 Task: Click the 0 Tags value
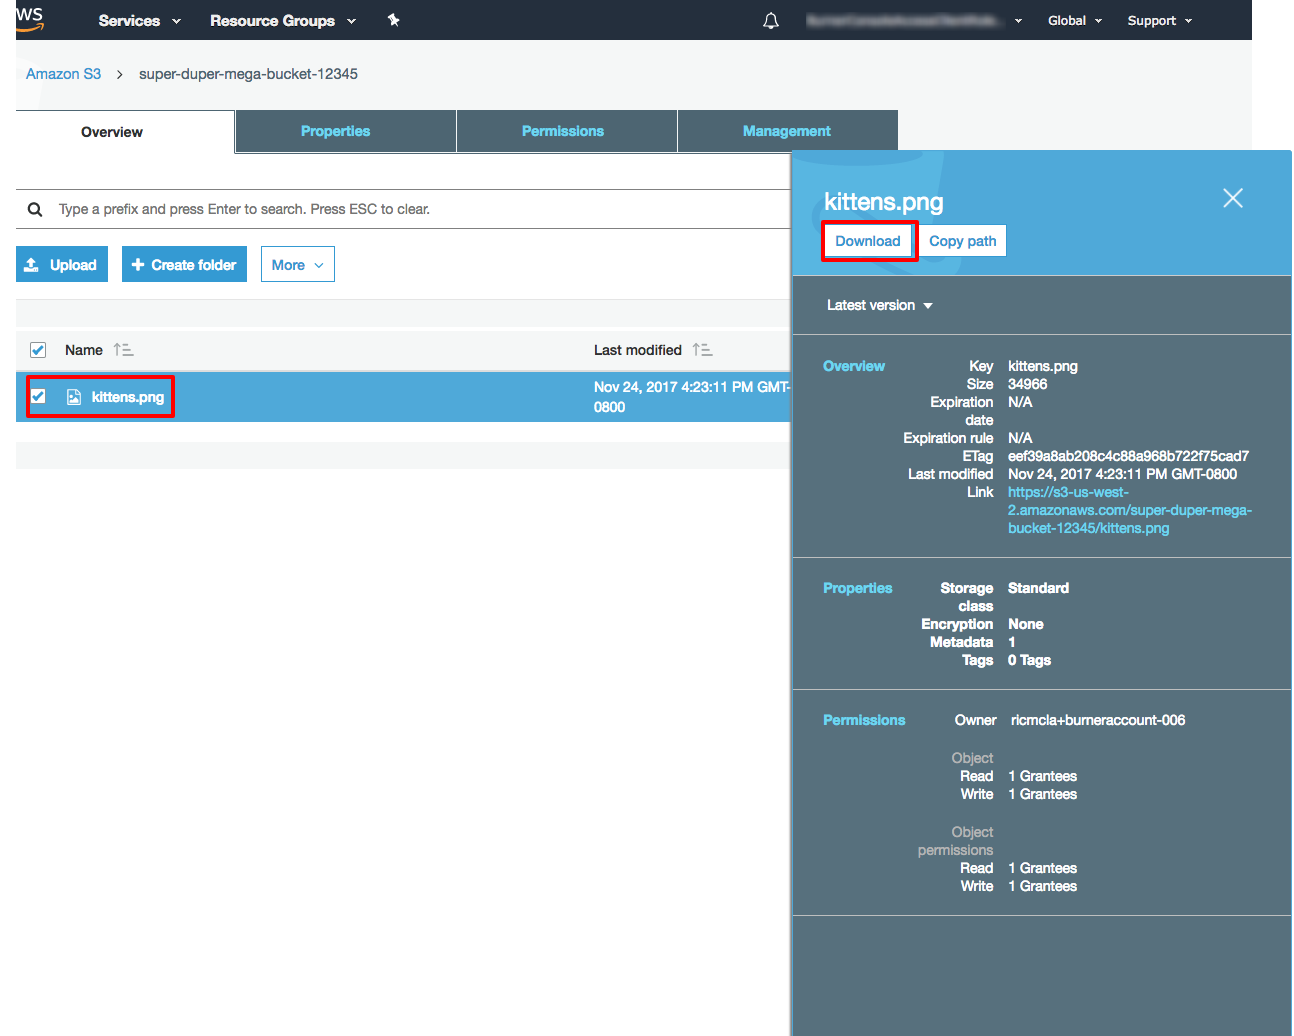click(x=1029, y=660)
